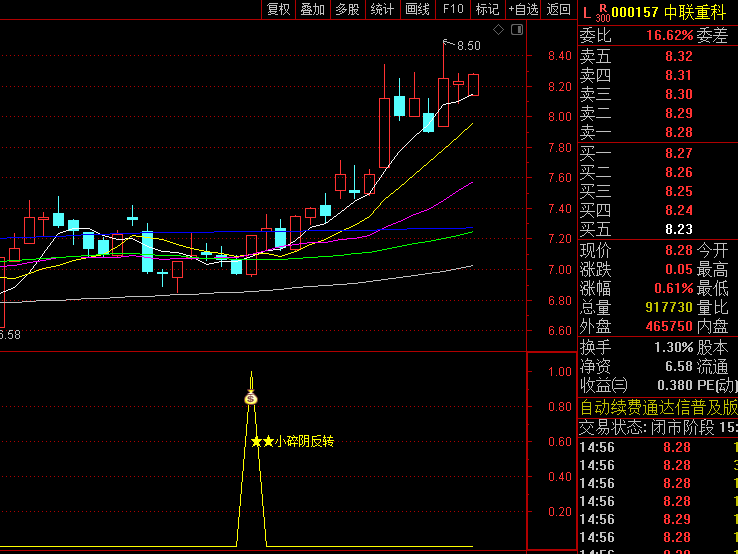Click 交易状态 闭市阶段 status line
Image resolution: width=738 pixels, height=554 pixels.
click(658, 427)
